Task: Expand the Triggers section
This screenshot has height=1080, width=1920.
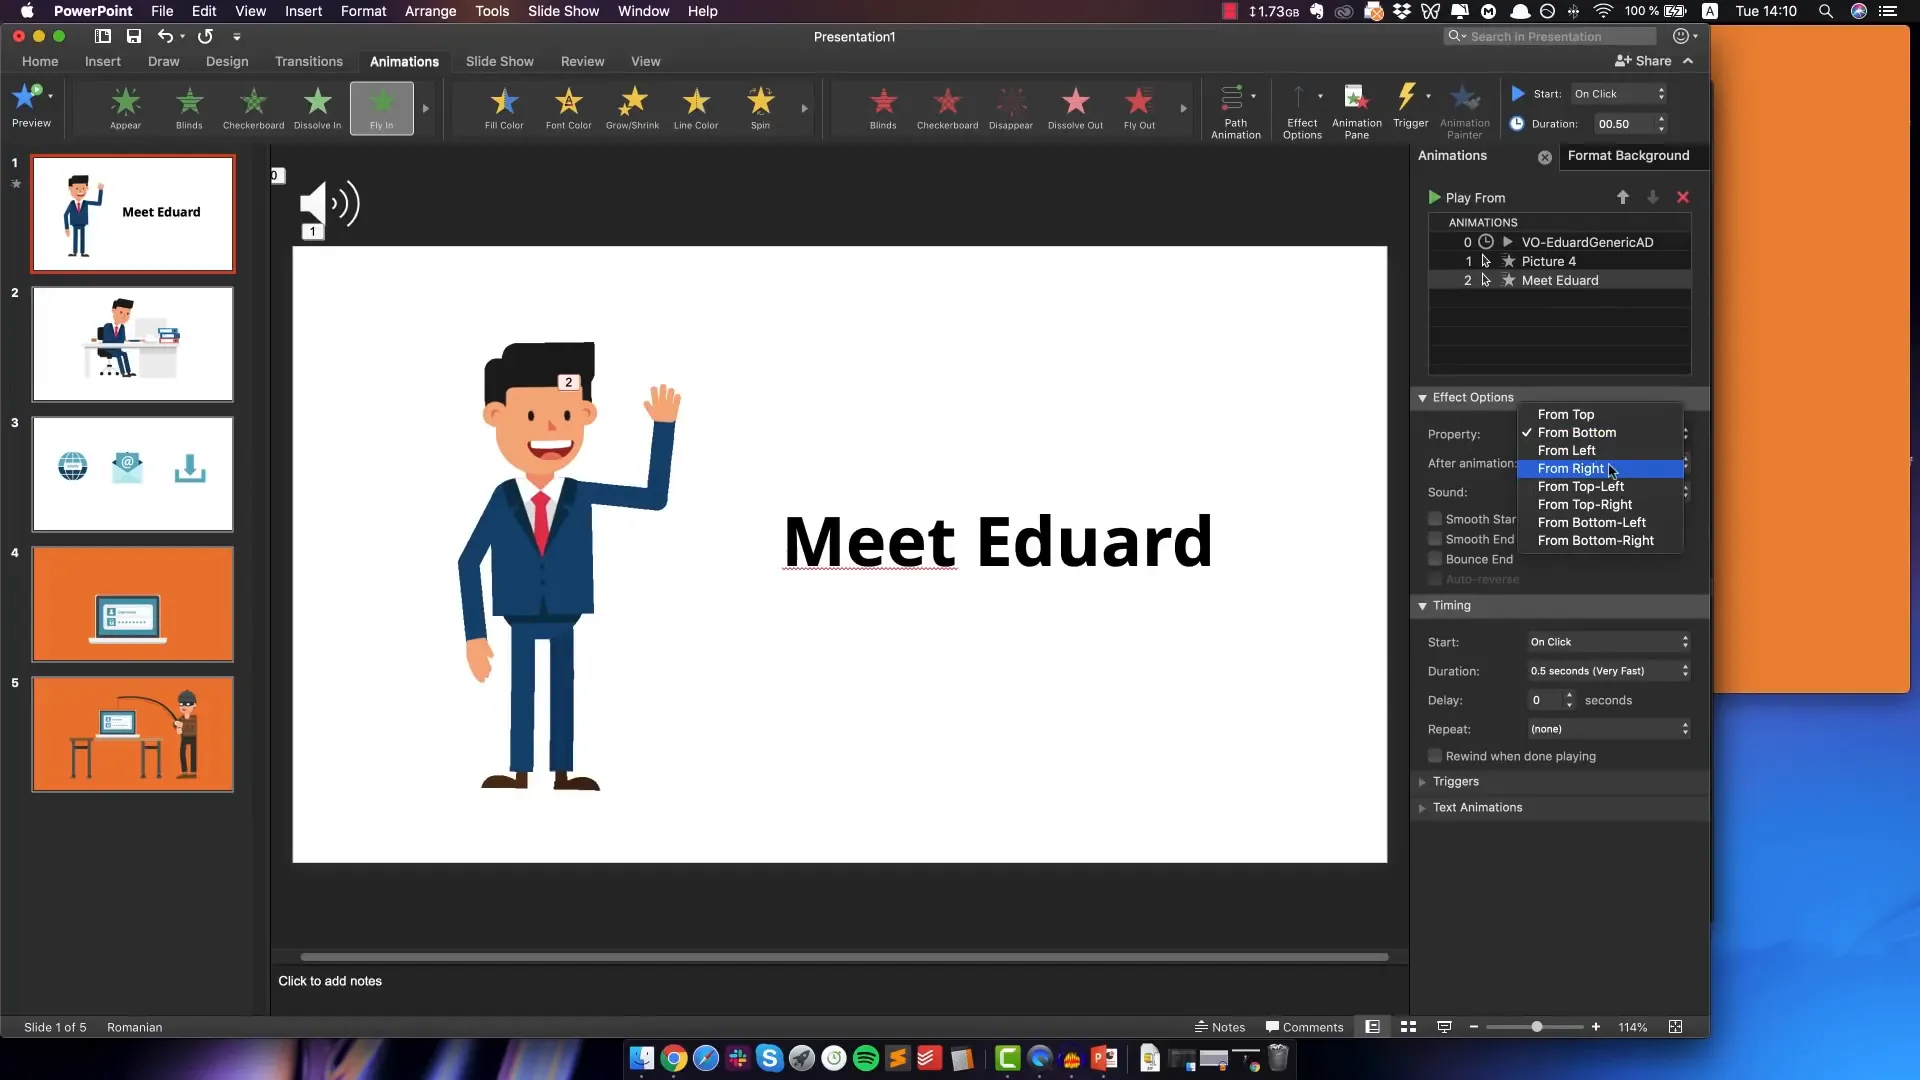Action: (1422, 782)
